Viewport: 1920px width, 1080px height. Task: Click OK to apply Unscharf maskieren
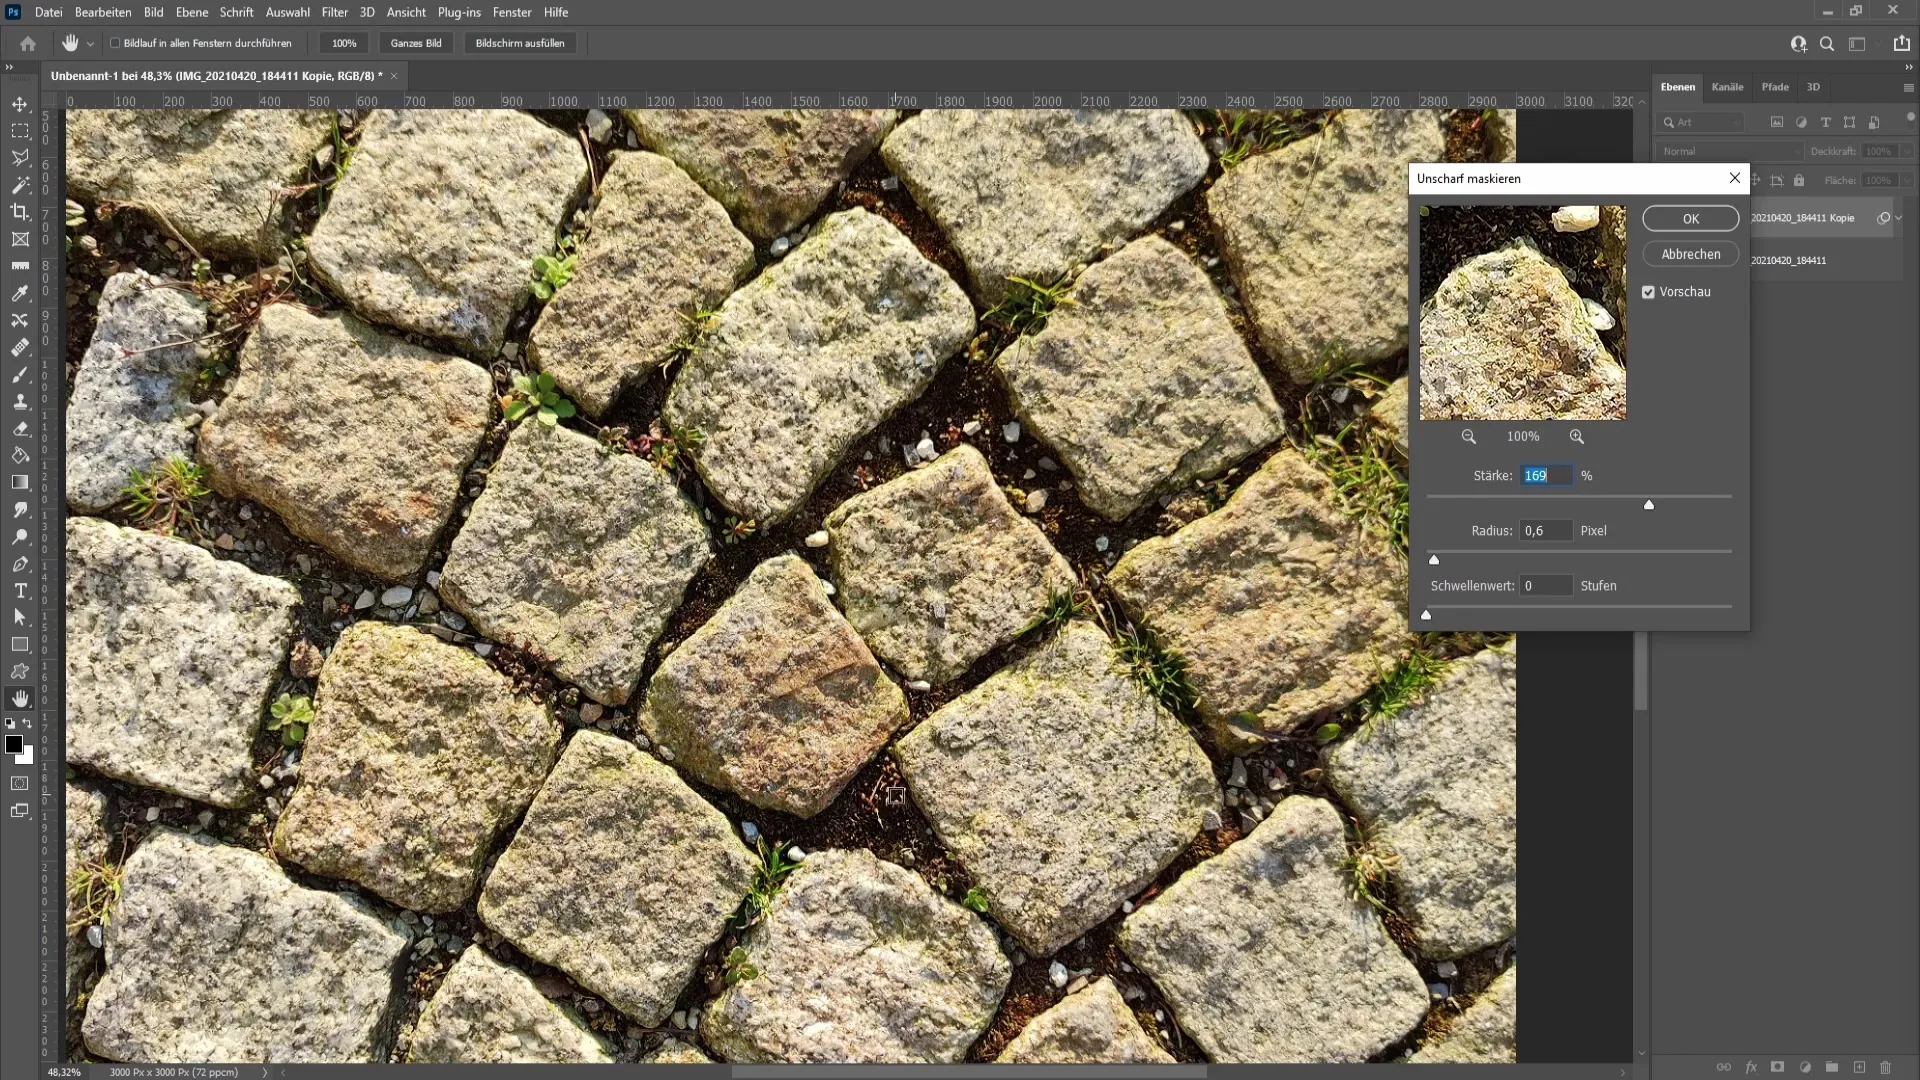1691,218
